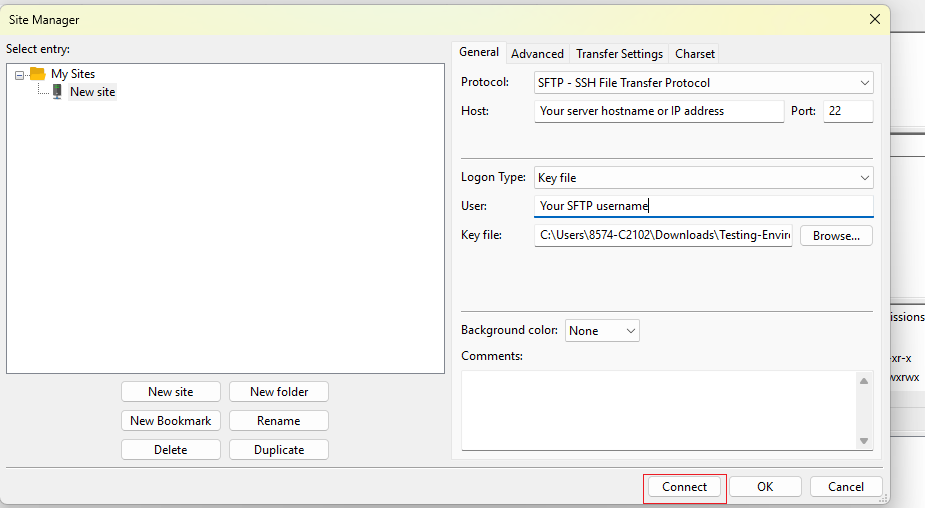
Task: Click into the Port field
Action: 848,111
